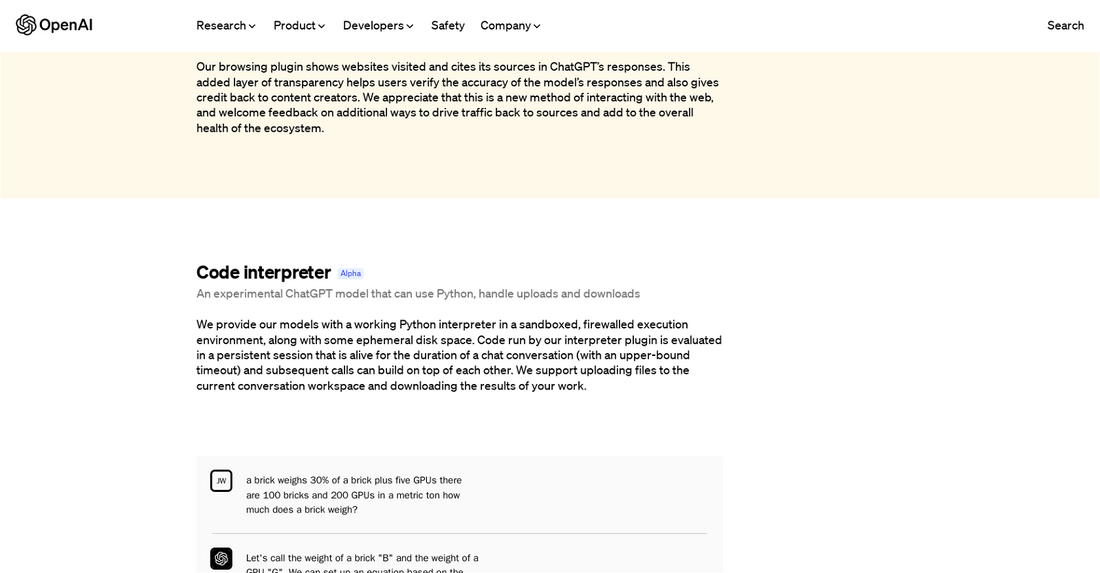Image resolution: width=1100 pixels, height=573 pixels.
Task: Open the Company dropdown arrow
Action: 537,26
